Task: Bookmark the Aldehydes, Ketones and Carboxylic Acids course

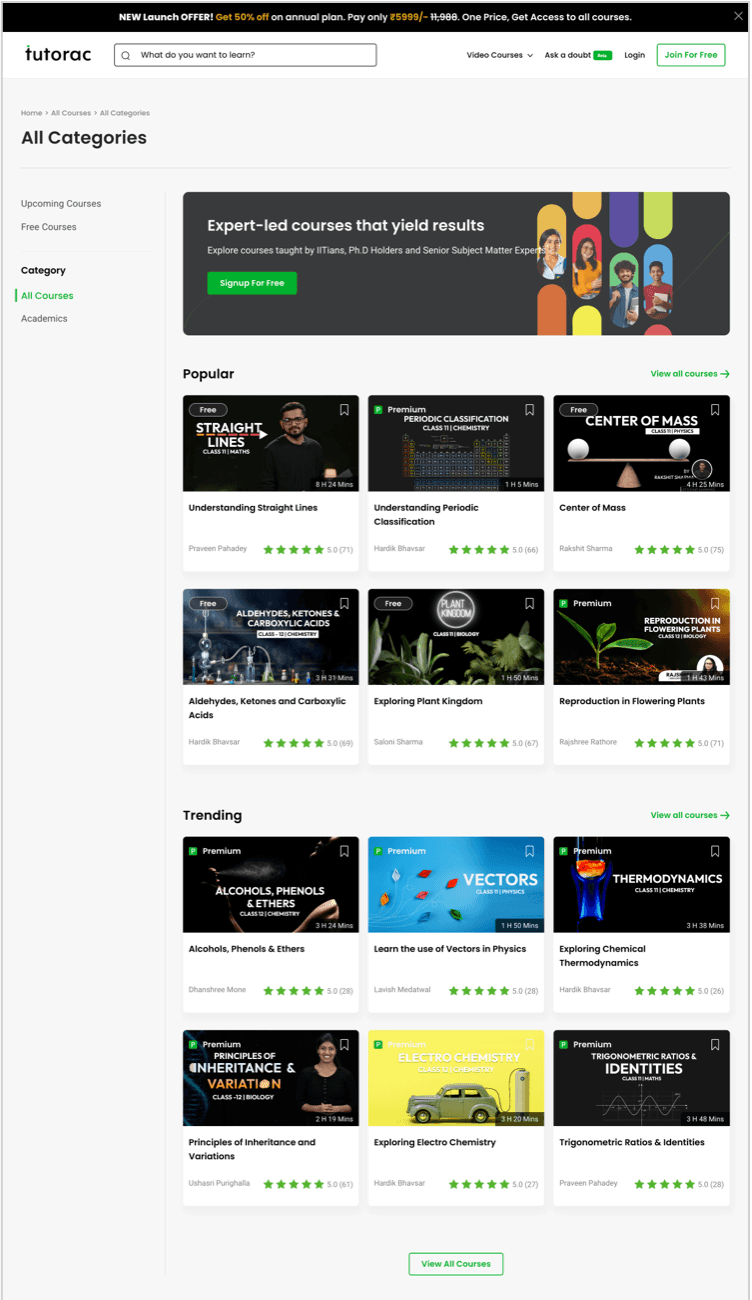Action: click(x=344, y=604)
